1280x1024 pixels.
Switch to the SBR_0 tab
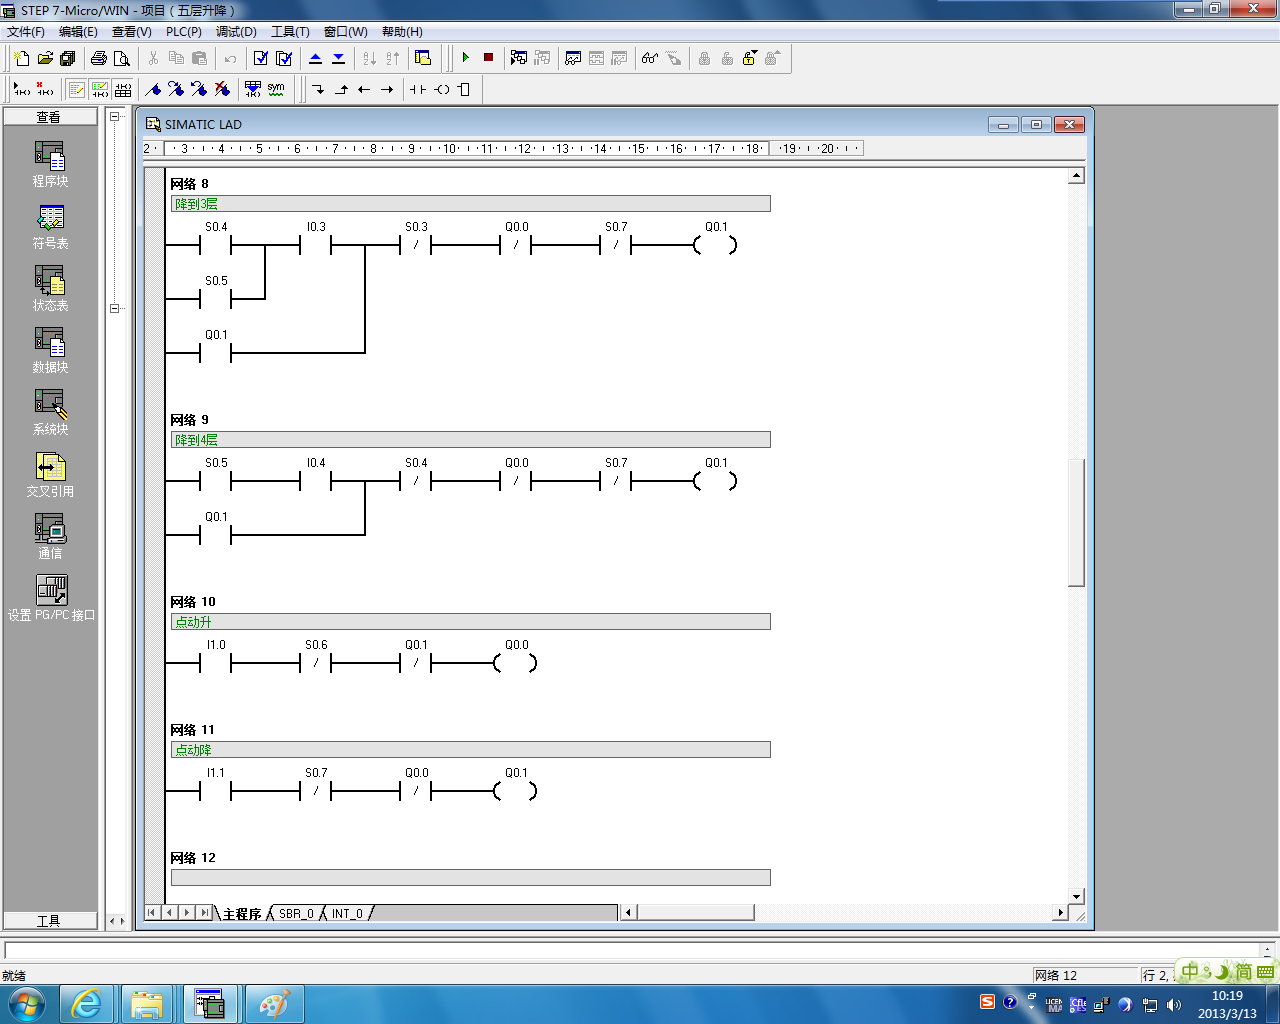tap(295, 913)
